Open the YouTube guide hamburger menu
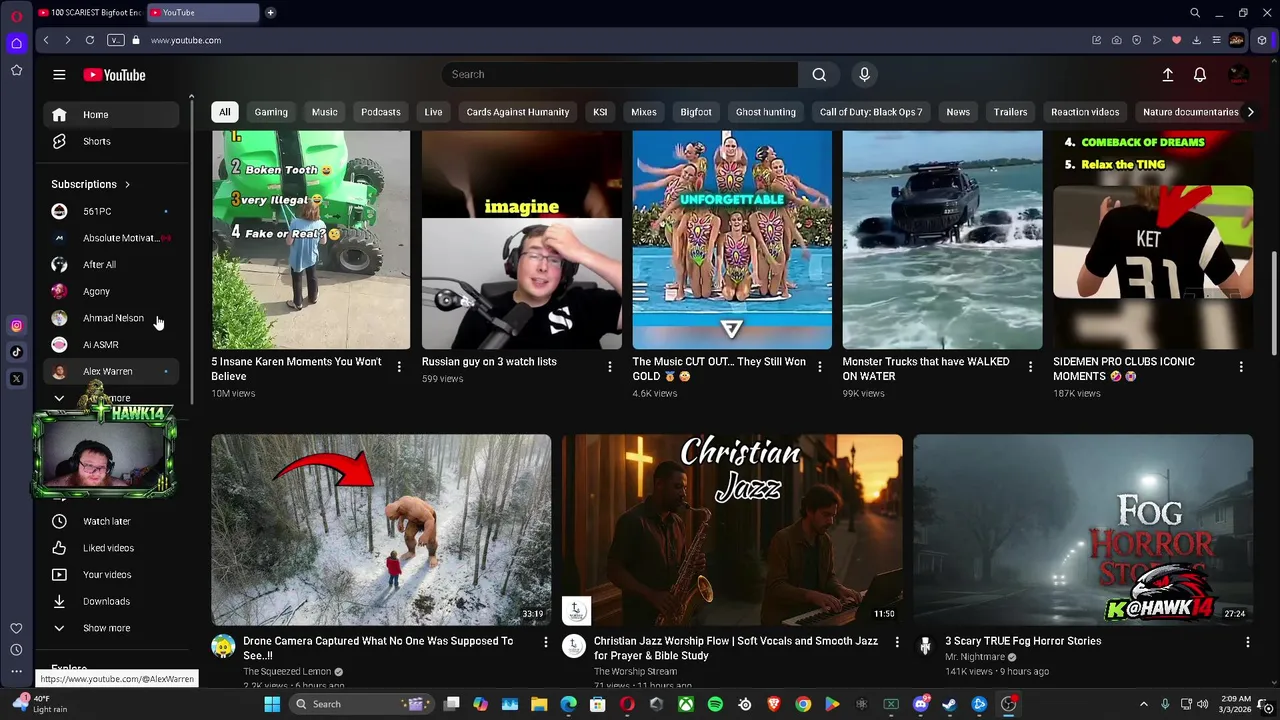Screen dimensions: 1280x720 tap(59, 75)
